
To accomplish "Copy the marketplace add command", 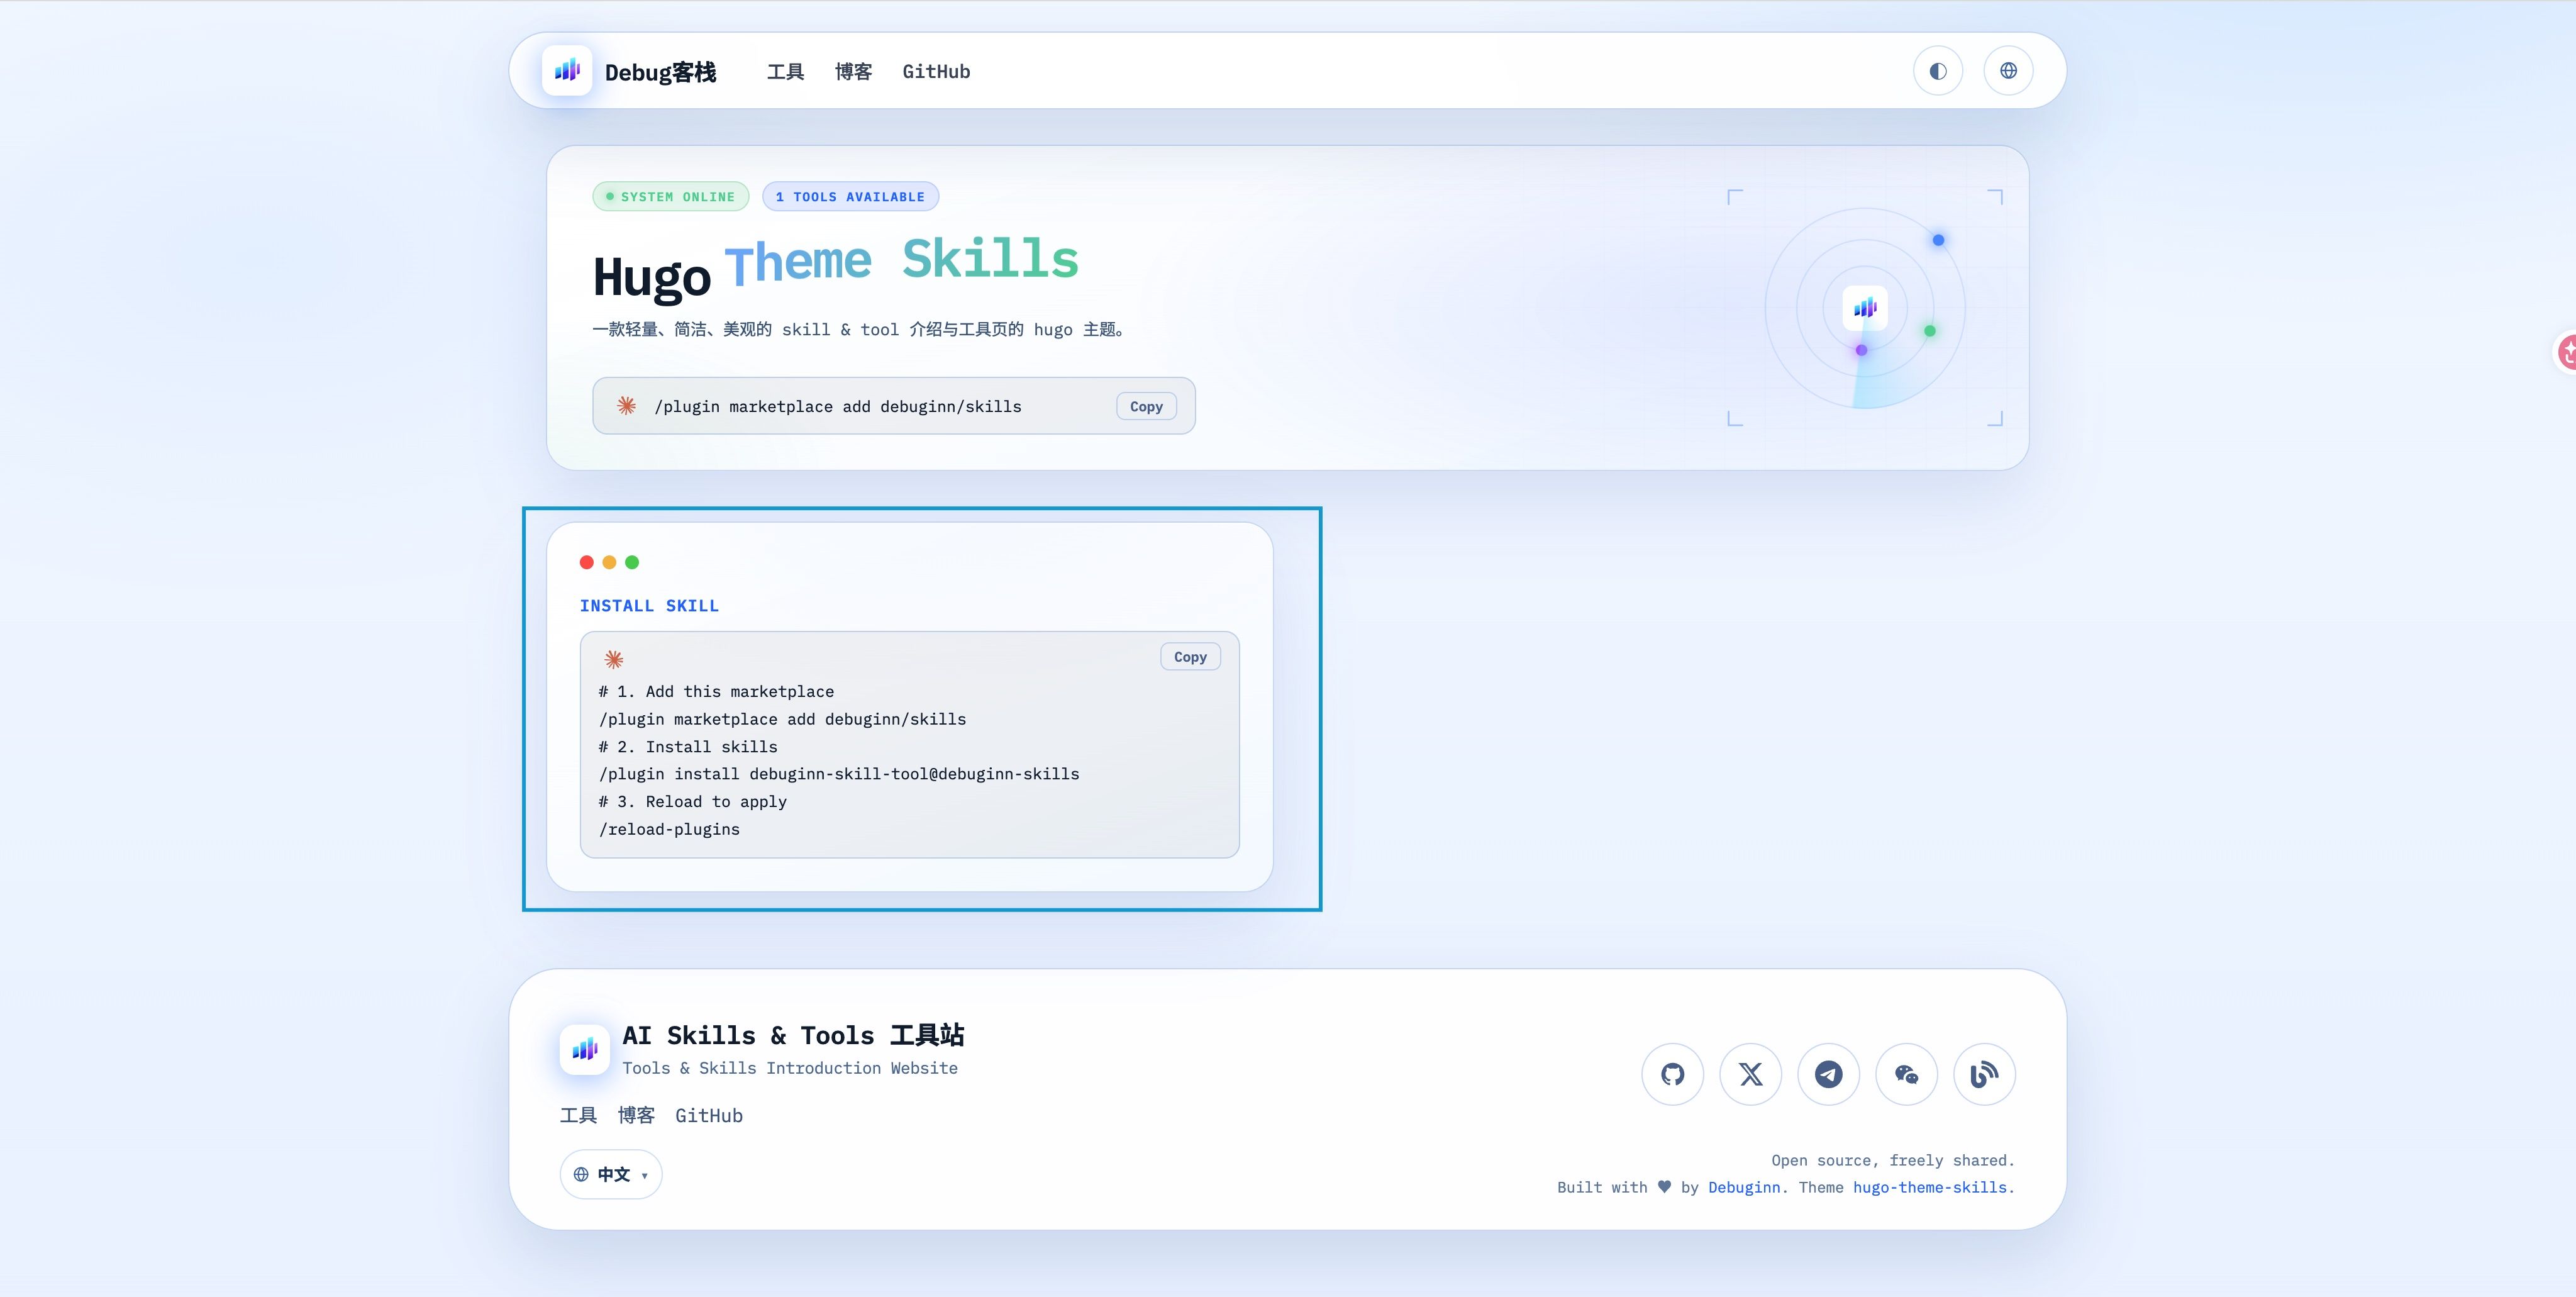I will (1146, 406).
